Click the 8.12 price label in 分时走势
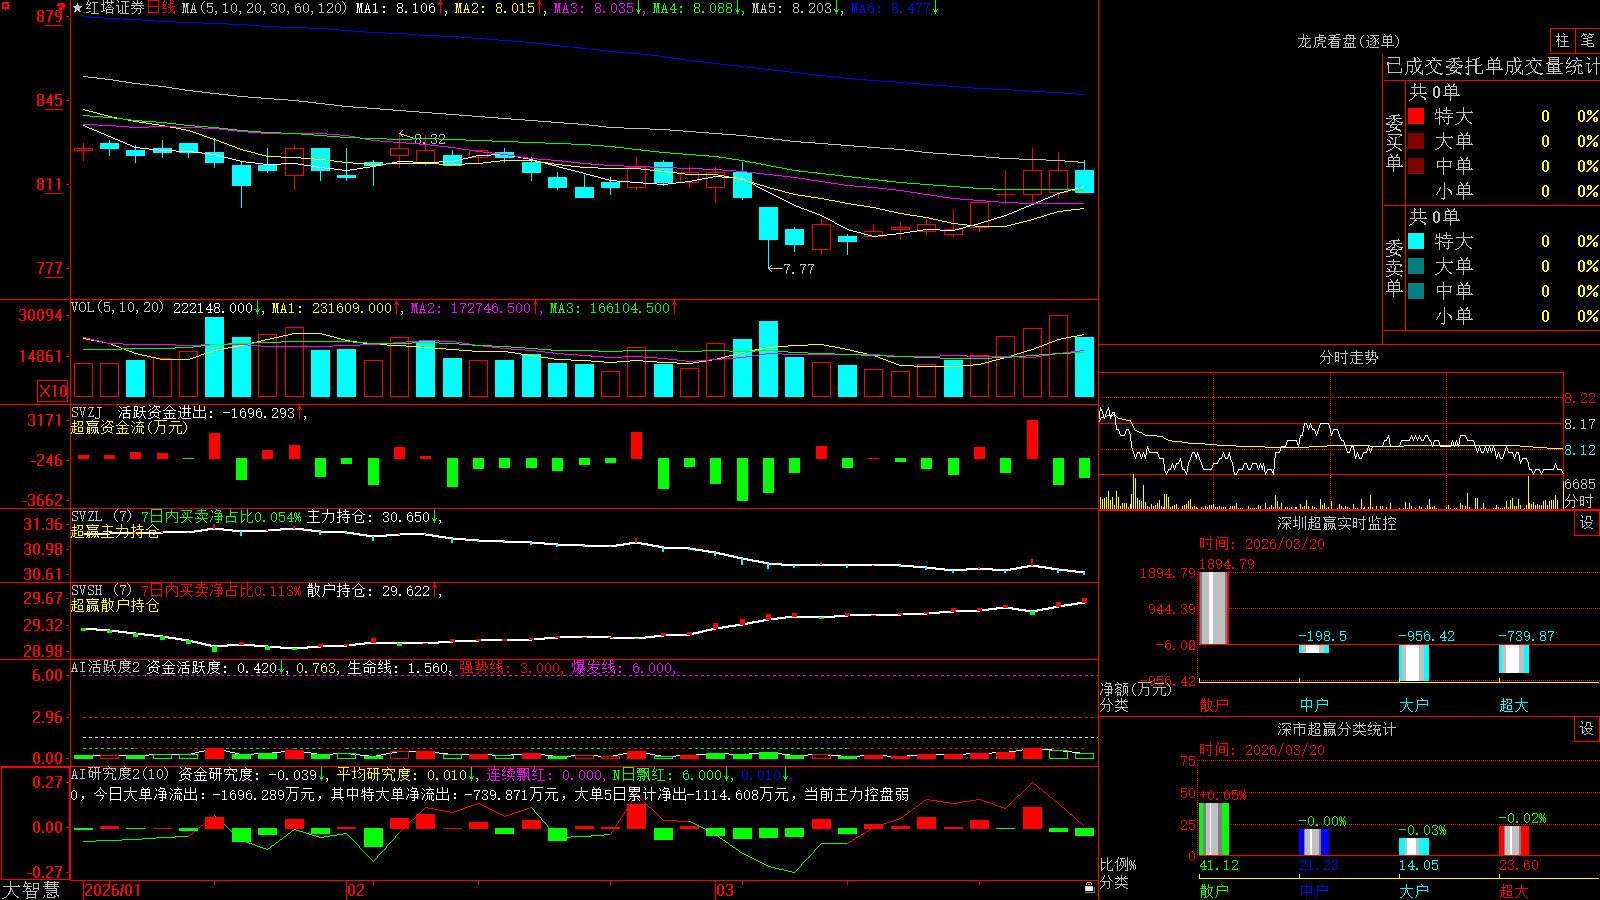This screenshot has height=900, width=1600. [1580, 450]
